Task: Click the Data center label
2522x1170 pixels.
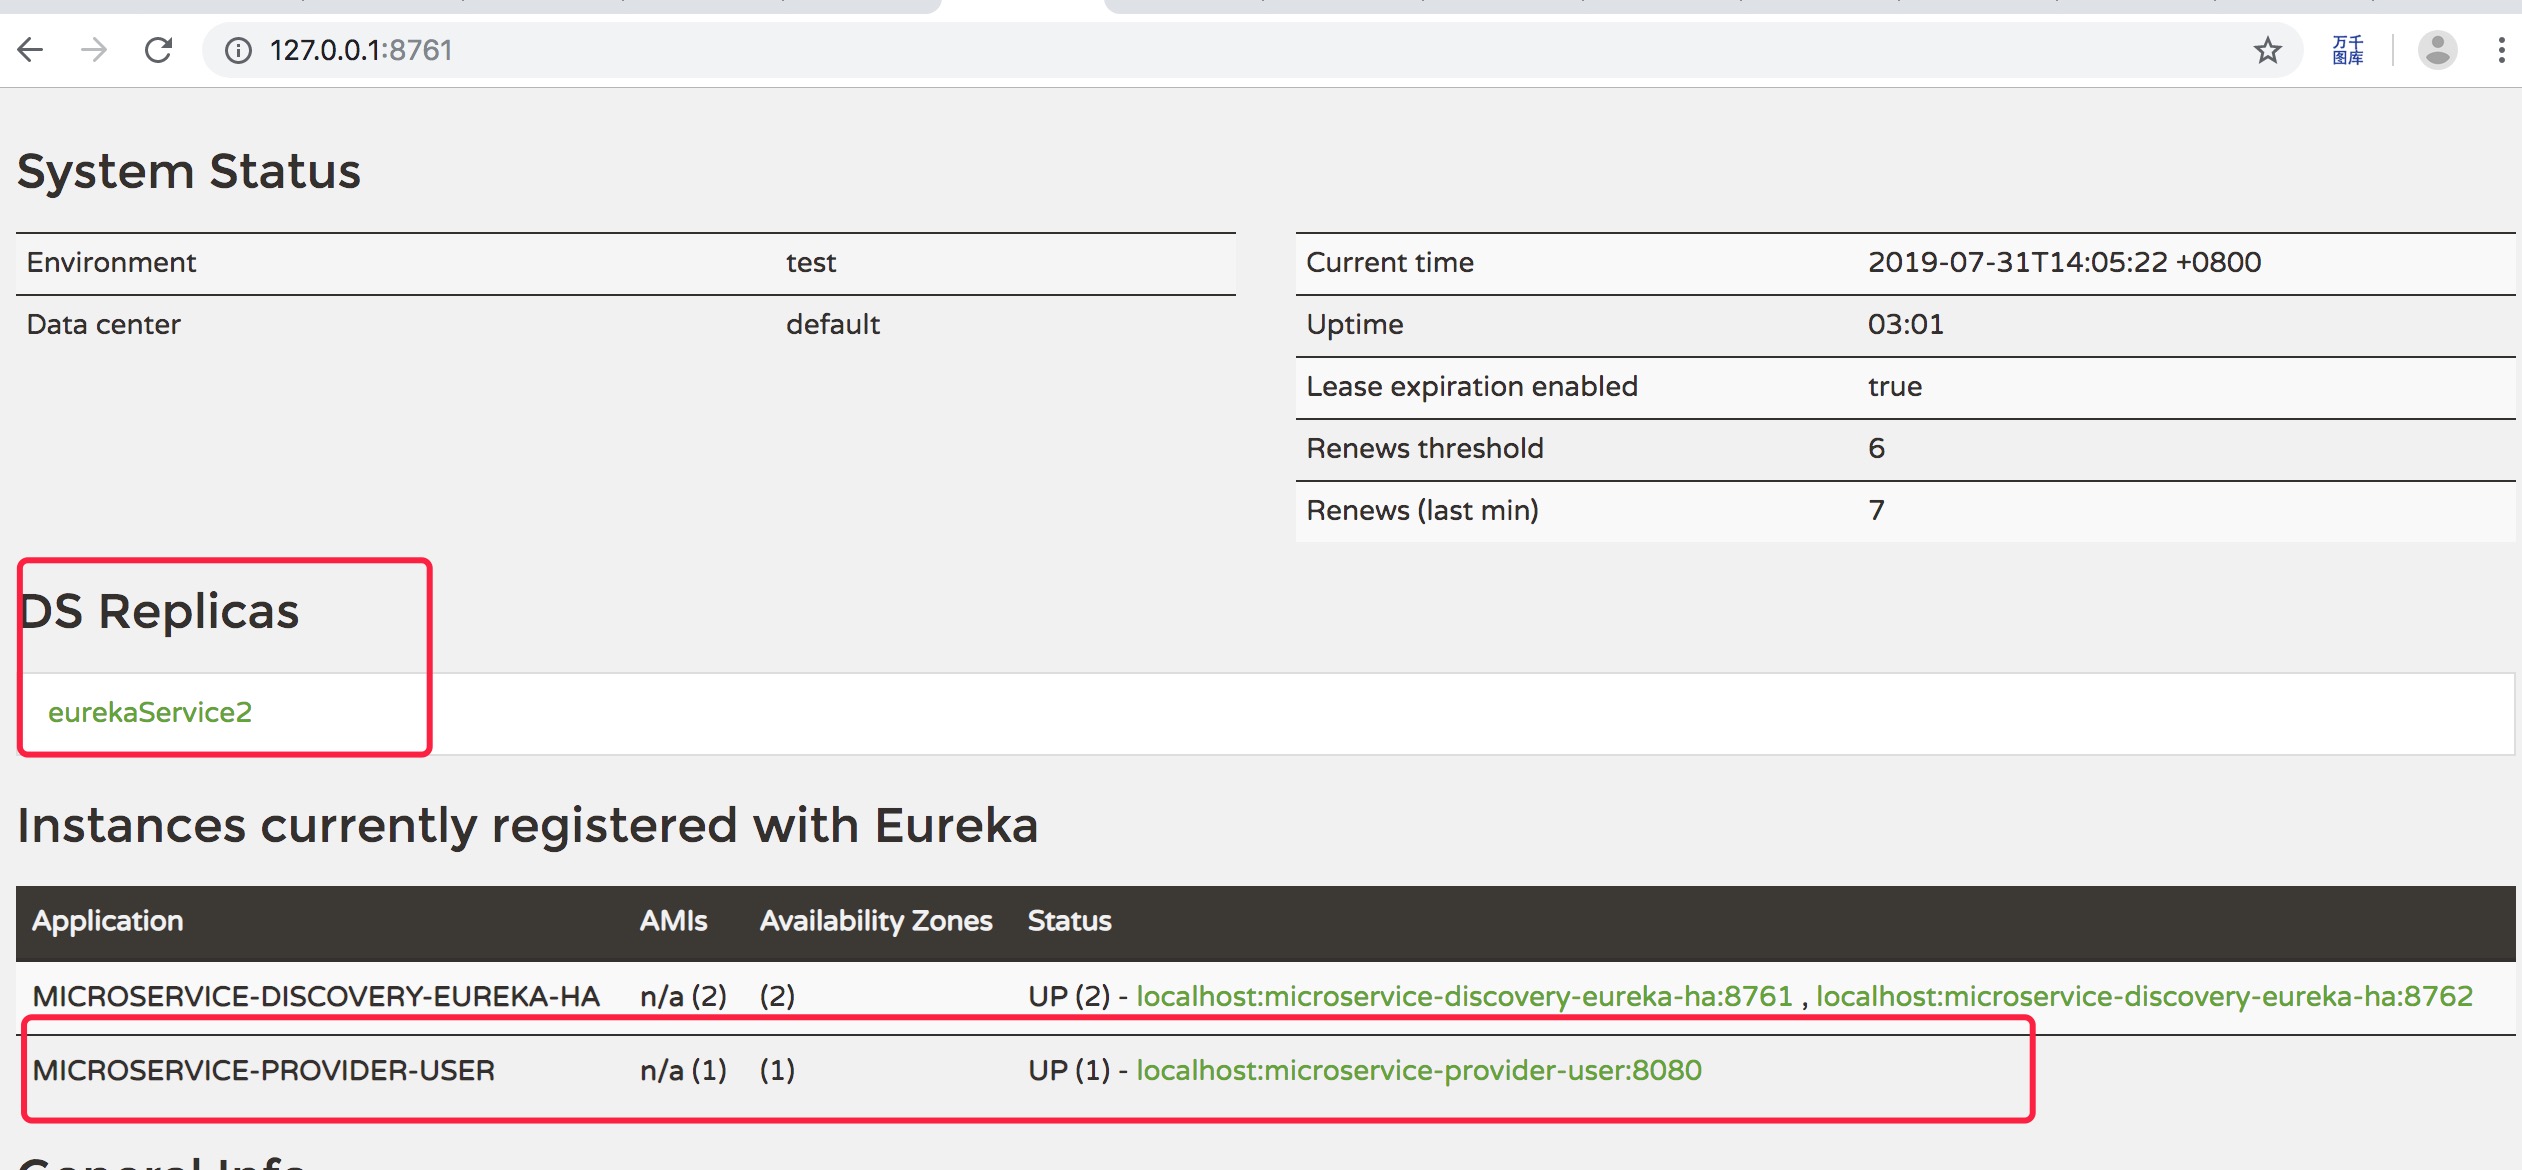Action: tap(103, 324)
